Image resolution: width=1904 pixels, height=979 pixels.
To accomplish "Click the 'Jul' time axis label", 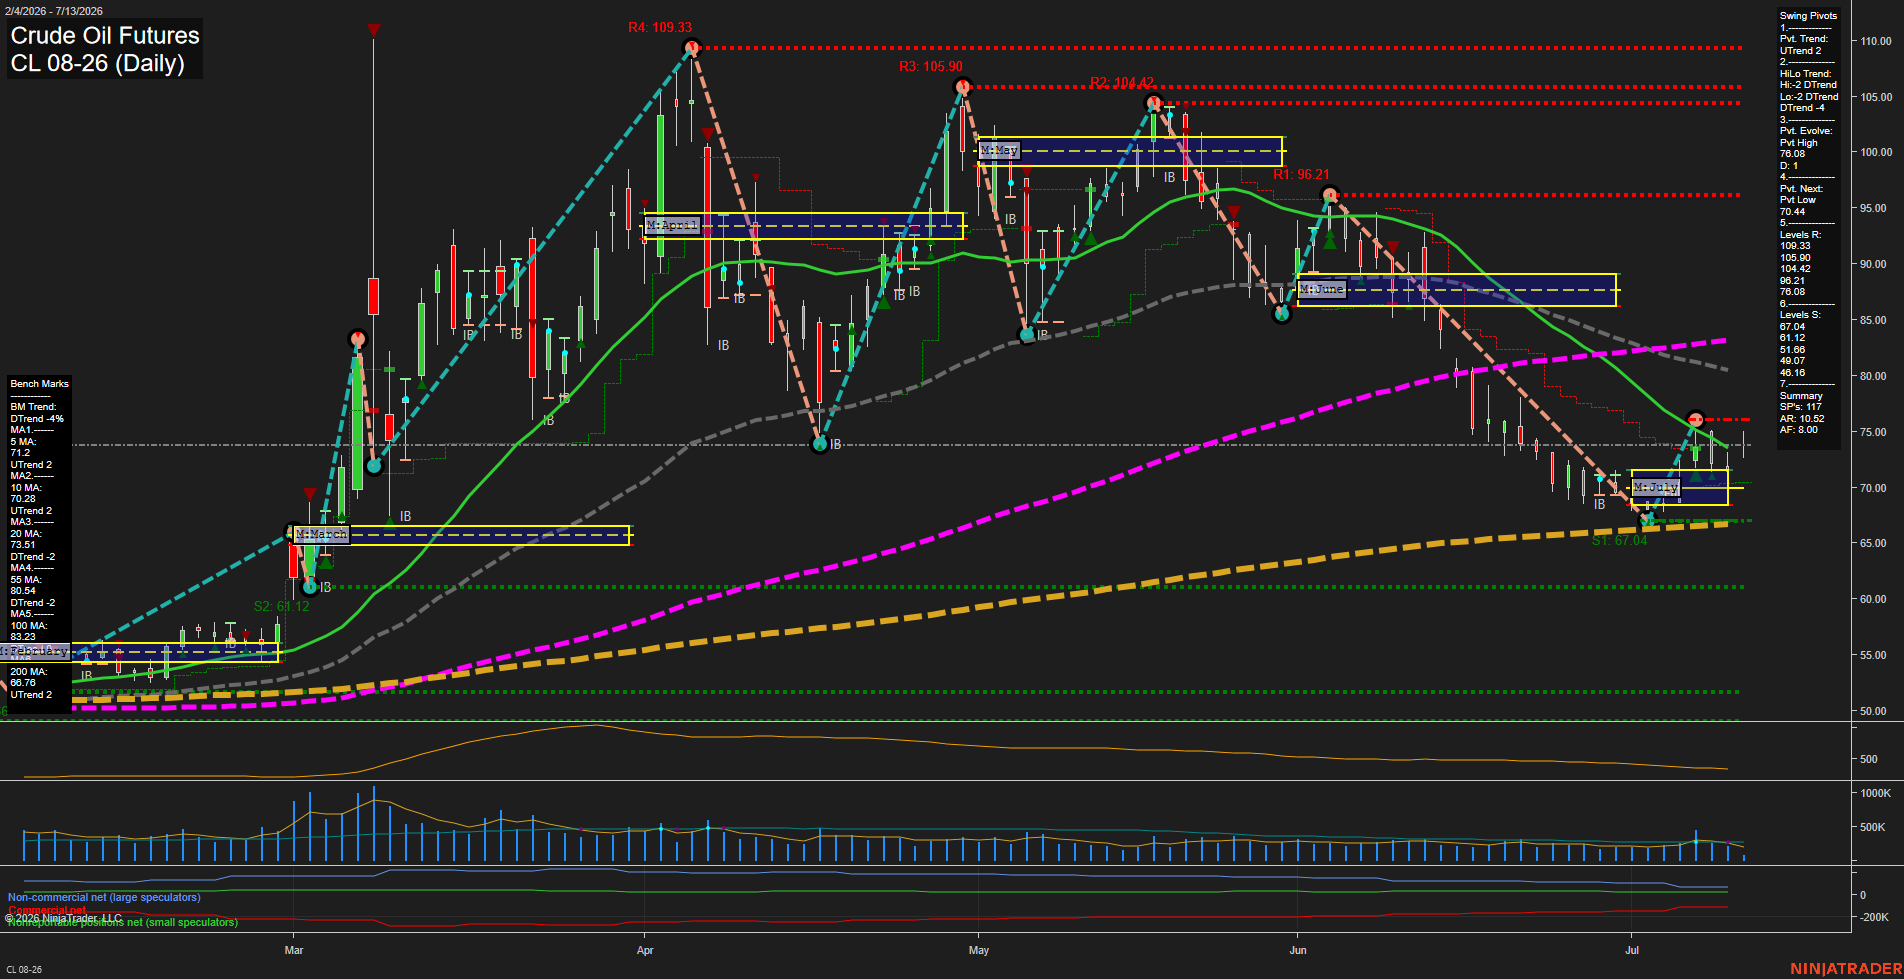I will [1632, 950].
